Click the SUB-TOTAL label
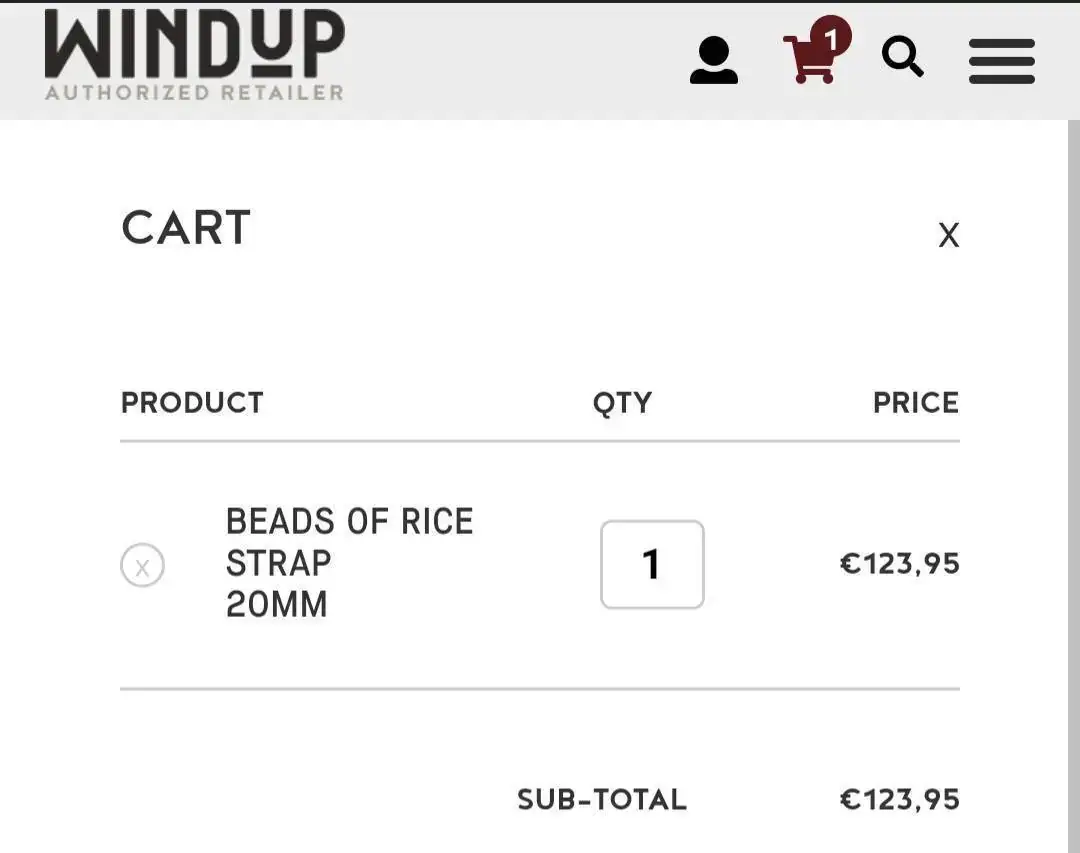 click(601, 800)
